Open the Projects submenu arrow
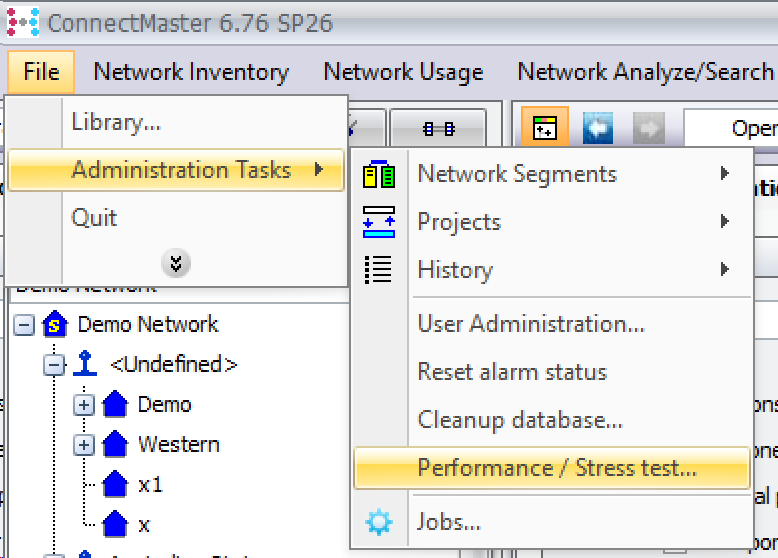Image resolution: width=778 pixels, height=558 pixels. tap(724, 221)
